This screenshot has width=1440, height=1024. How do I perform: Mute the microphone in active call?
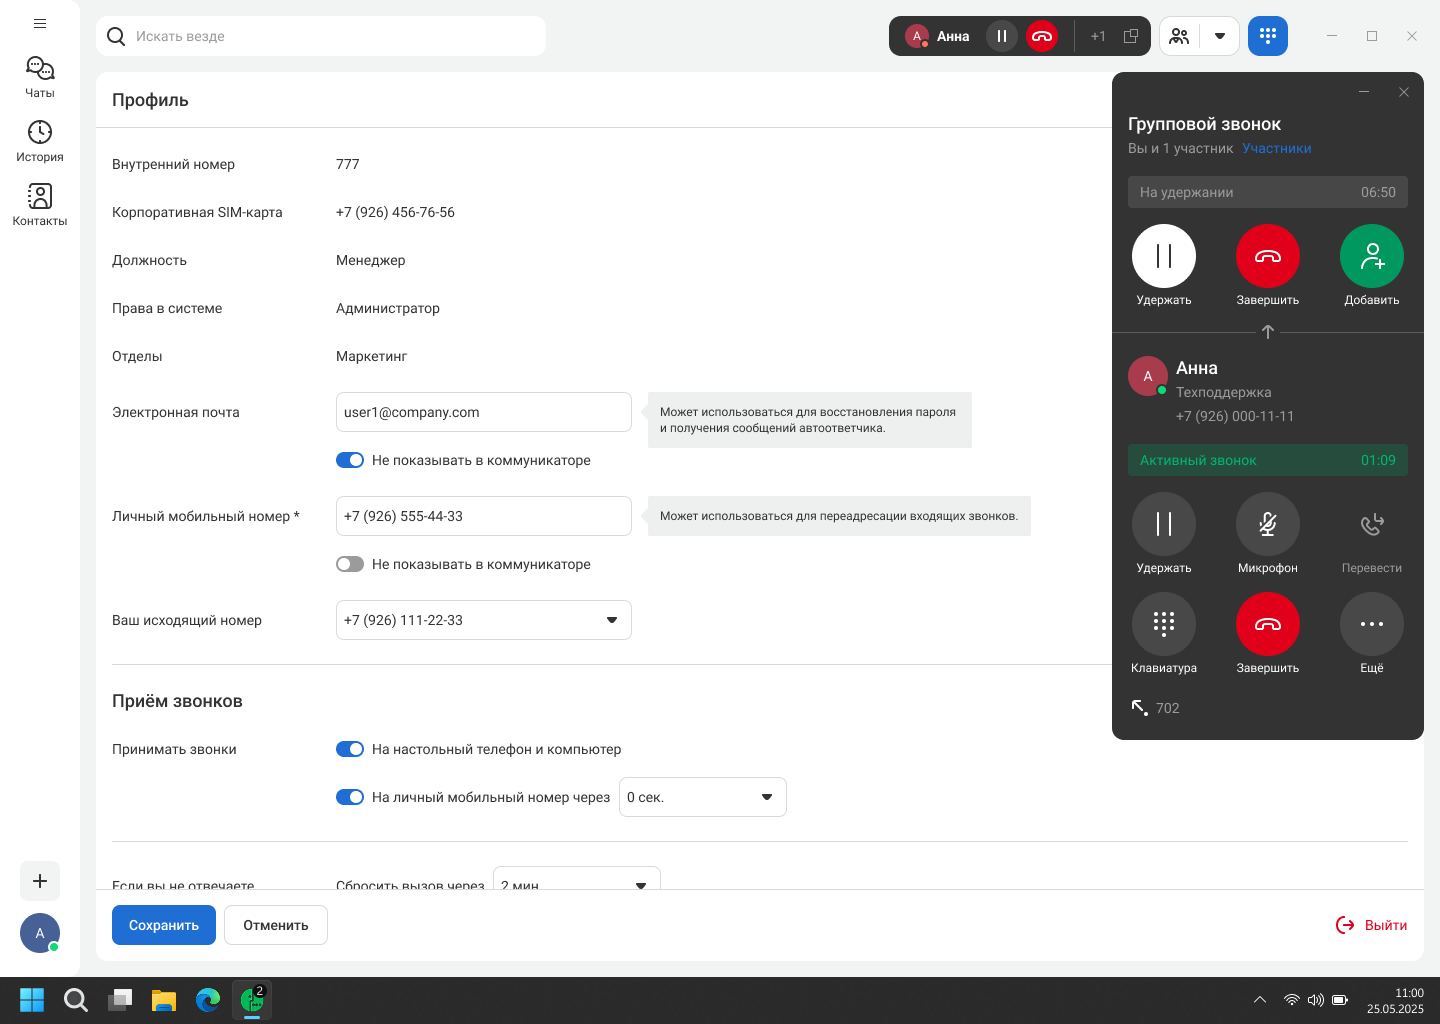tap(1267, 524)
